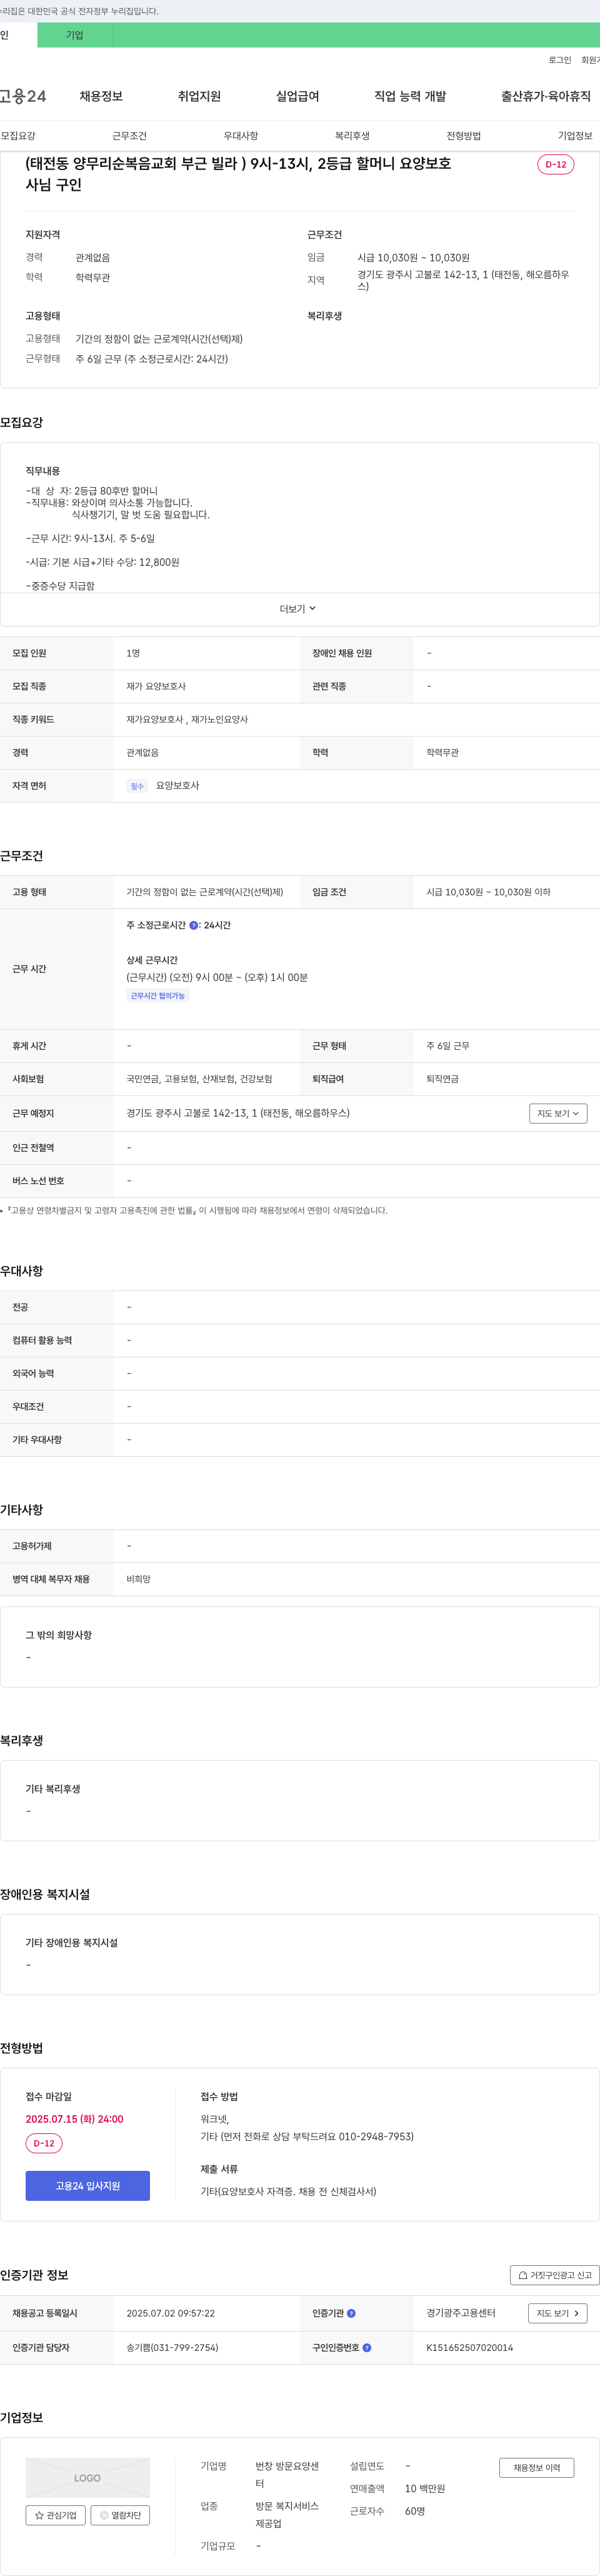
Task: Jump to the 우대사항 section tab
Action: (241, 136)
